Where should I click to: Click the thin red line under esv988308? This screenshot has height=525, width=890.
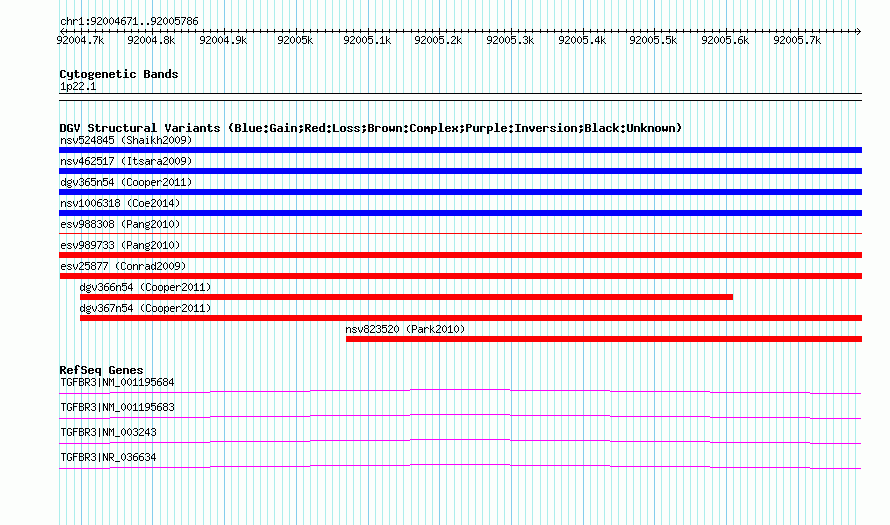tap(460, 233)
